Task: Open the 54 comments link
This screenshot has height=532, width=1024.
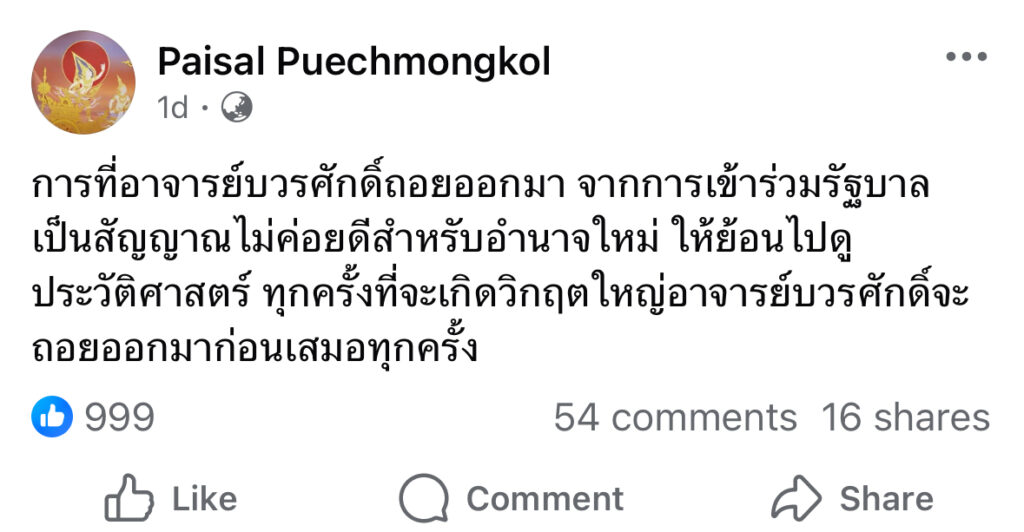Action: pyautogui.click(x=675, y=417)
